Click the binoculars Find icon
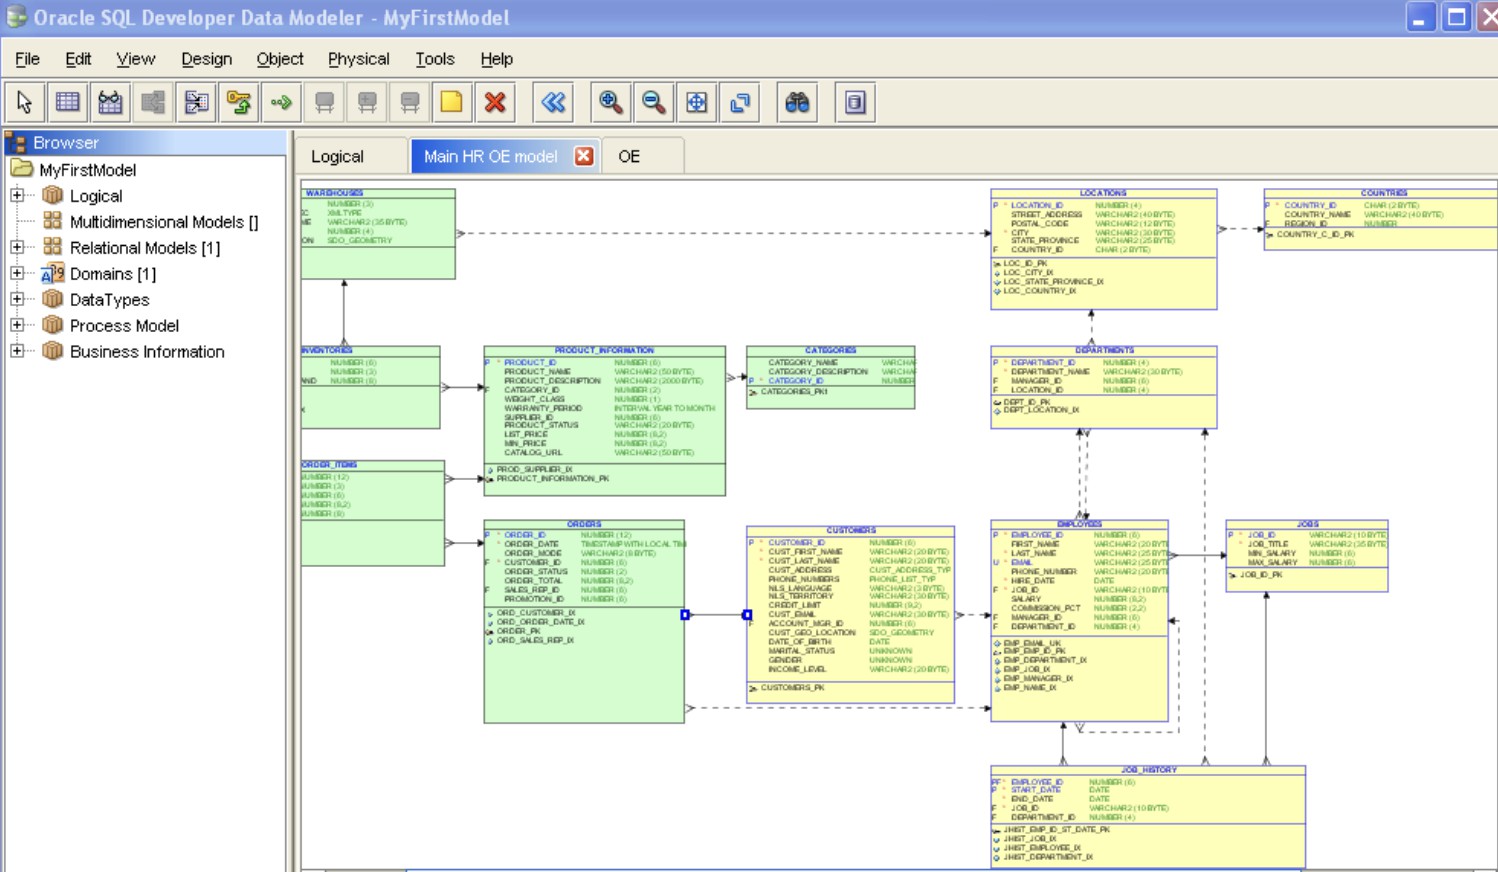 (797, 102)
